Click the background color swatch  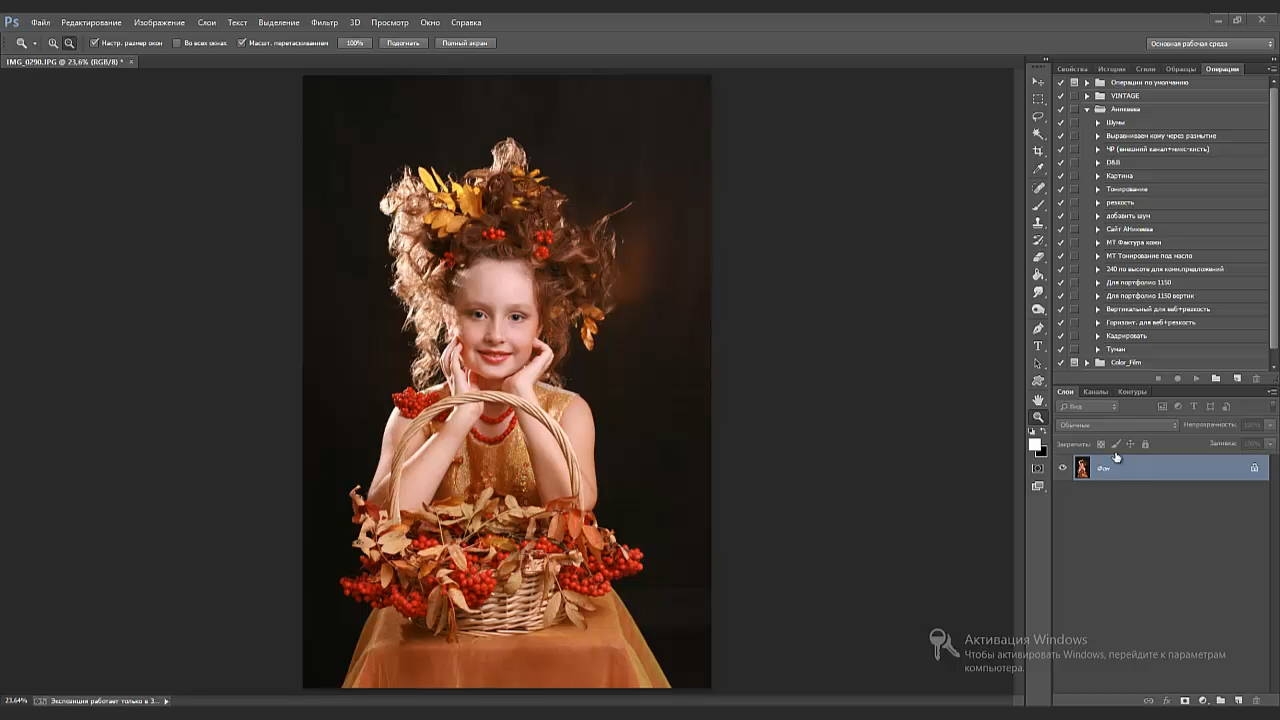pyautogui.click(x=1042, y=451)
